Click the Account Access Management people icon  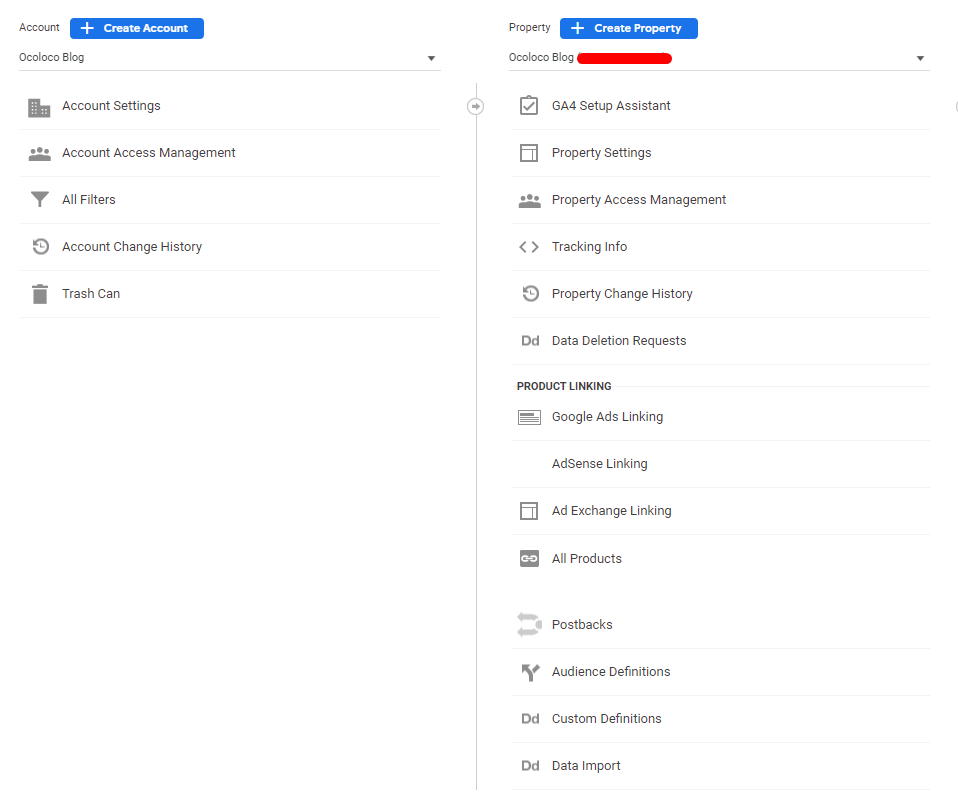40,153
